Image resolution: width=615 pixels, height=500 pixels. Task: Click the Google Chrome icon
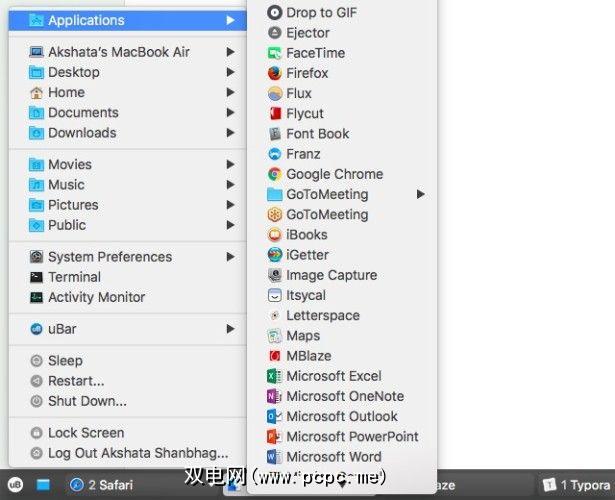[x=275, y=174]
